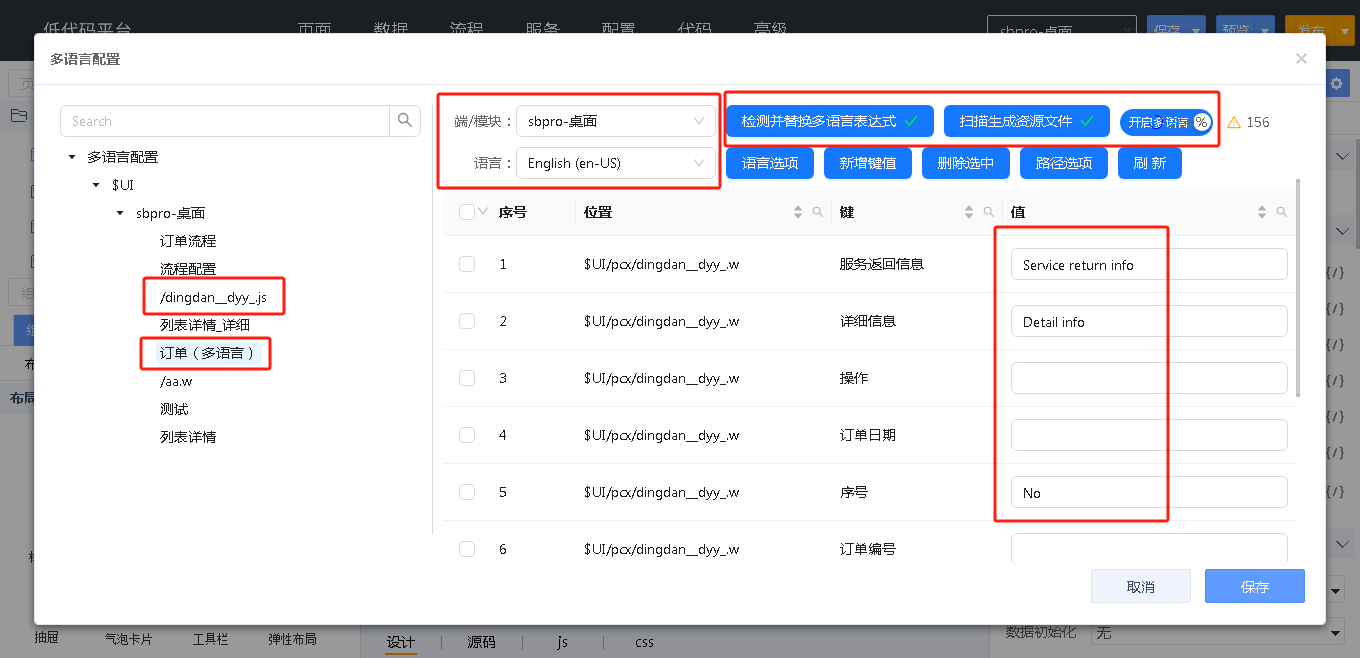The image size is (1360, 658).
Task: Select /dingdan__dyy_.js tree item
Action: 213,297
